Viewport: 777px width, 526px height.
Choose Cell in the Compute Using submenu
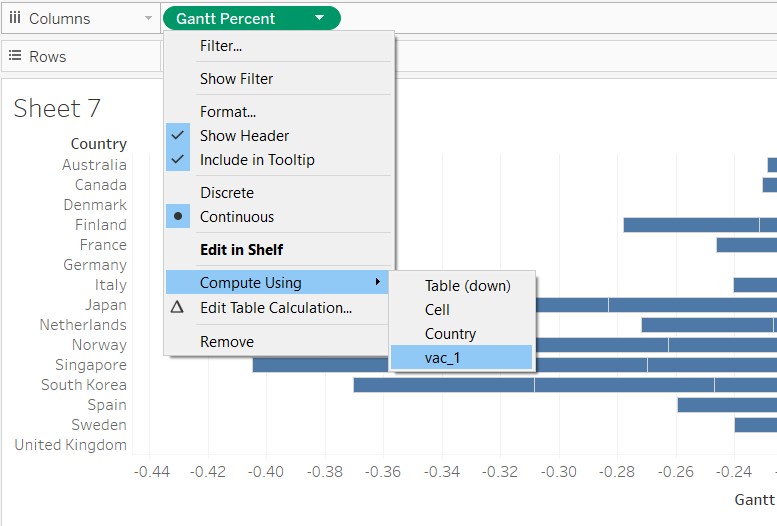(x=437, y=310)
